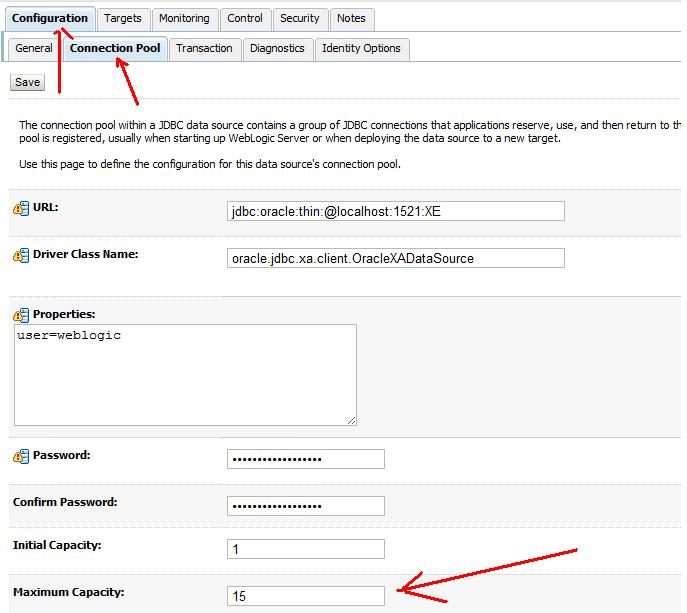Click the Initial Capacity label
Image resolution: width=687 pixels, height=613 pixels.
[x=57, y=545]
